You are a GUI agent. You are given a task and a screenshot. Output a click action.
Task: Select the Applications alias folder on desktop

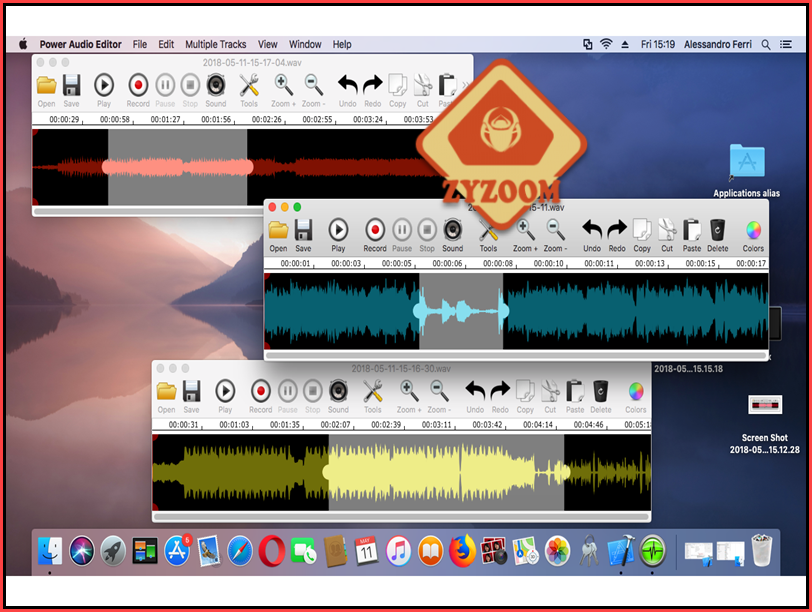[747, 171]
